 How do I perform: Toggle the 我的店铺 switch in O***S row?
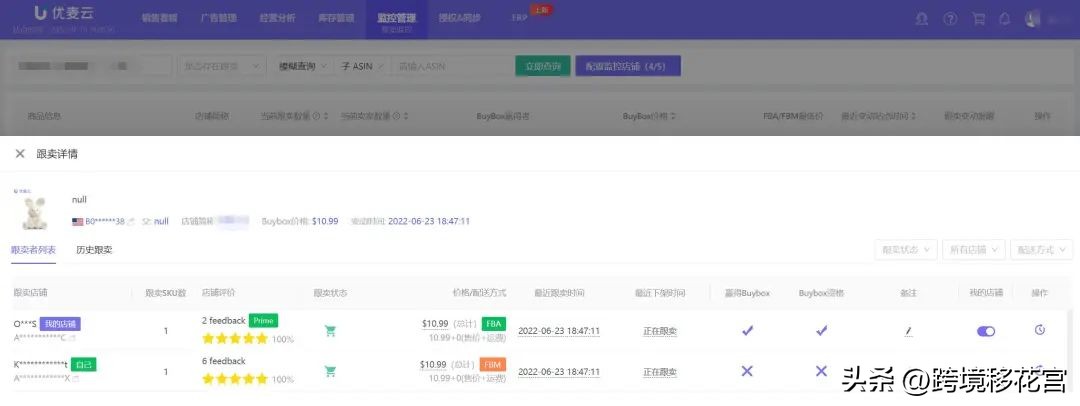tap(986, 332)
